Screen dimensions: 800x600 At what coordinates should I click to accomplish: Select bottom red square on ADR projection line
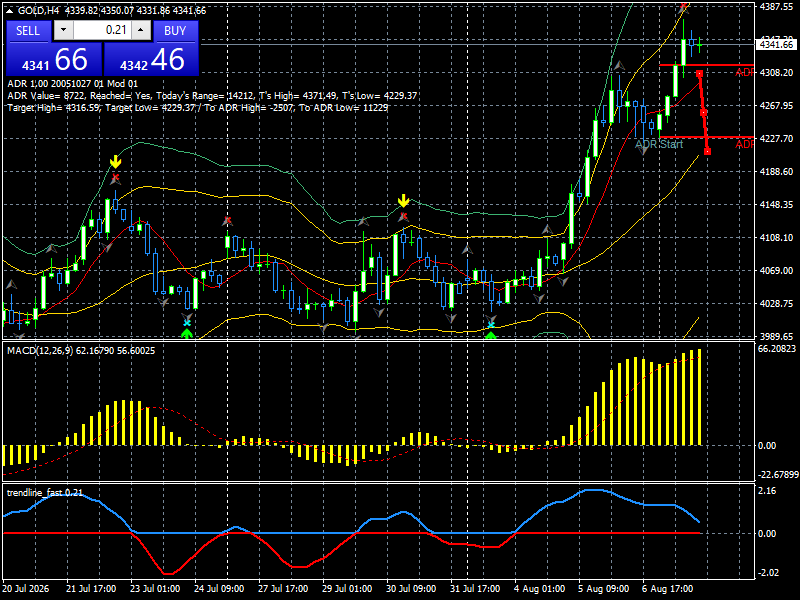(707, 151)
